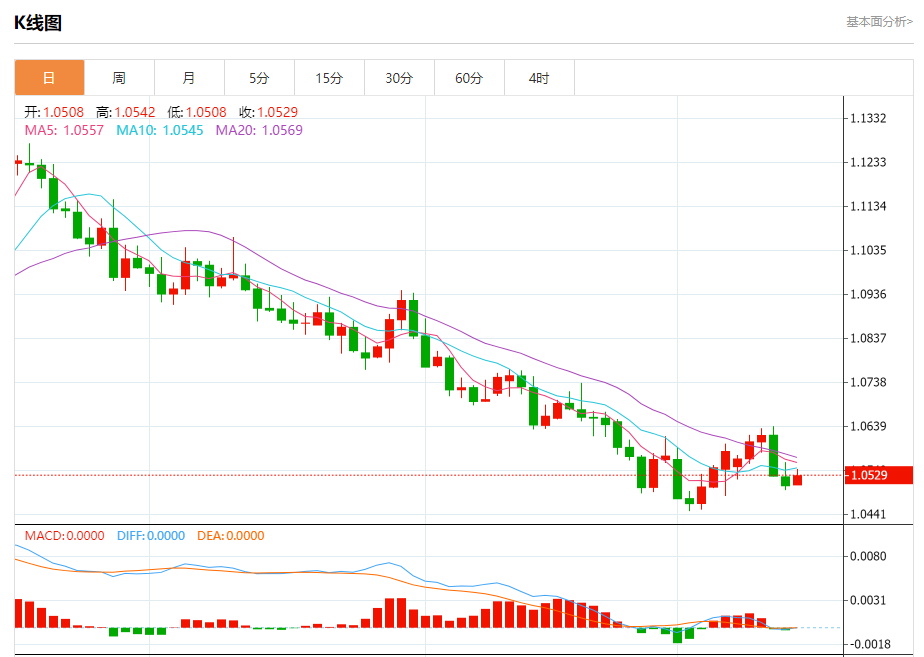Click the 1.1332 price axis label
The image size is (924, 657).
[868, 118]
